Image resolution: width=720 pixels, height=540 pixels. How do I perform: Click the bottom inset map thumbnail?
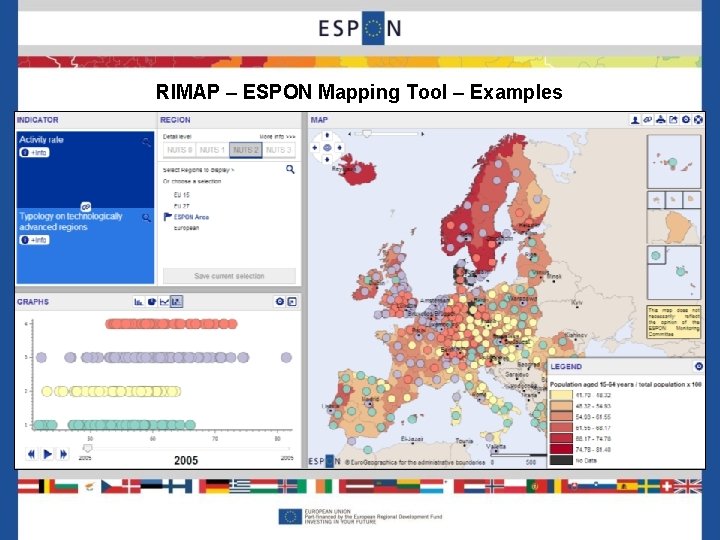(x=674, y=273)
